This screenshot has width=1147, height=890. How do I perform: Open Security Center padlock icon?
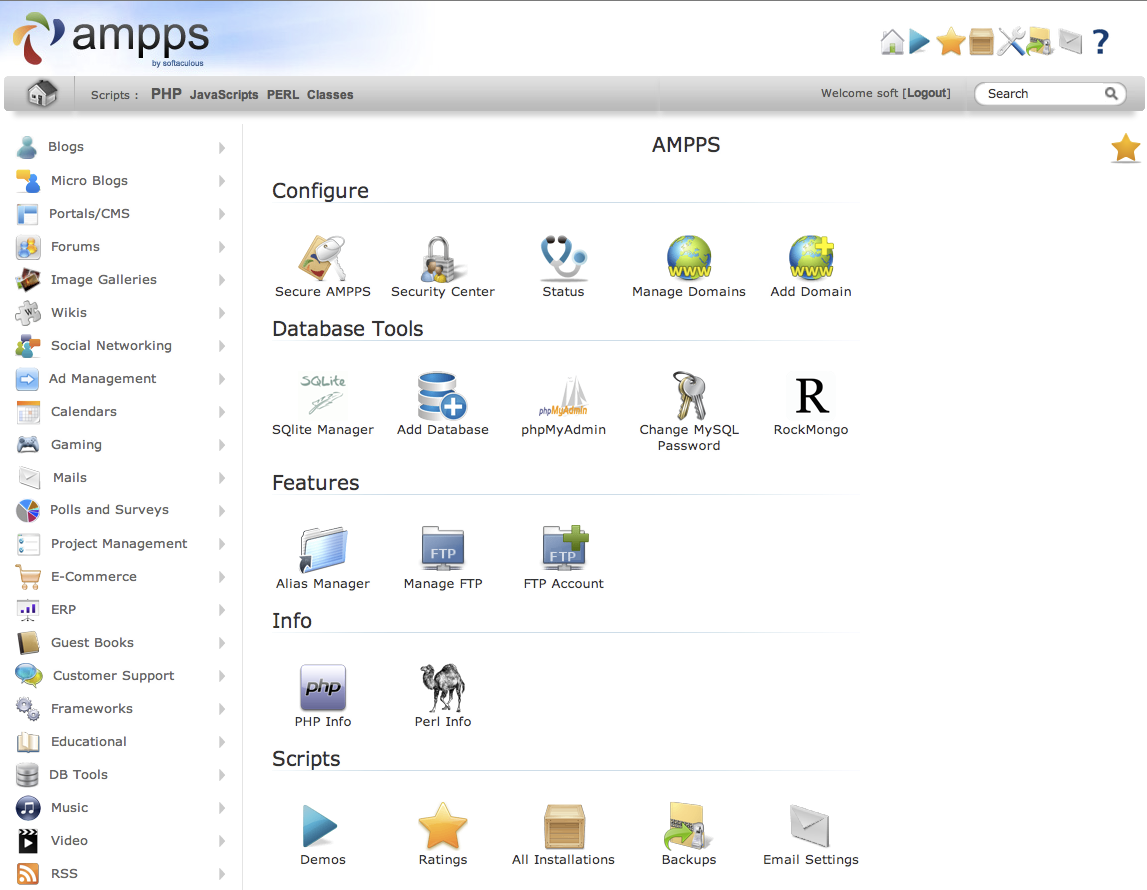coord(442,259)
